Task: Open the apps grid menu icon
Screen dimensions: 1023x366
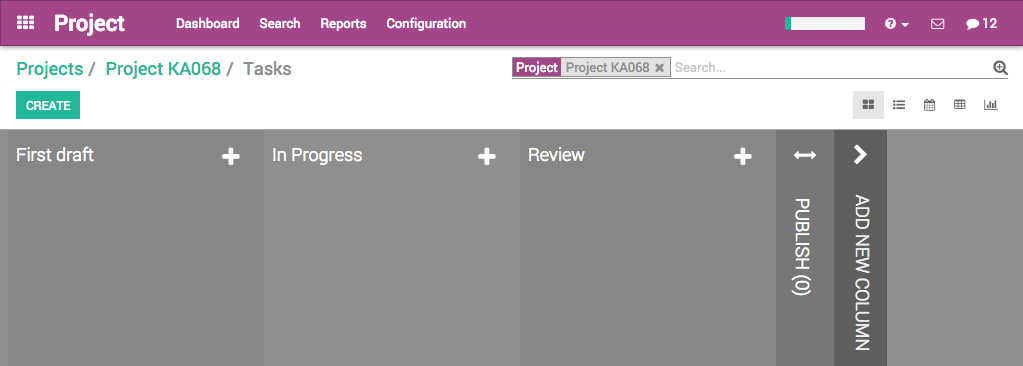Action: (x=25, y=23)
